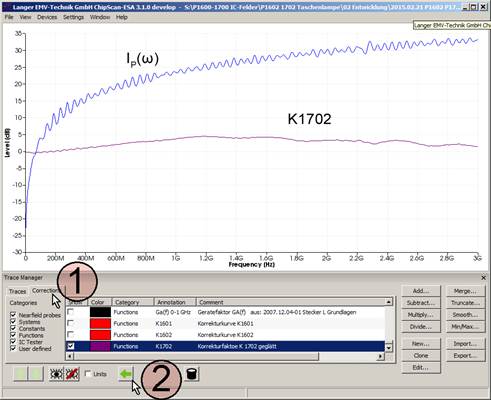491x400 pixels.
Task: Click the Smooth... button
Action: point(465,315)
